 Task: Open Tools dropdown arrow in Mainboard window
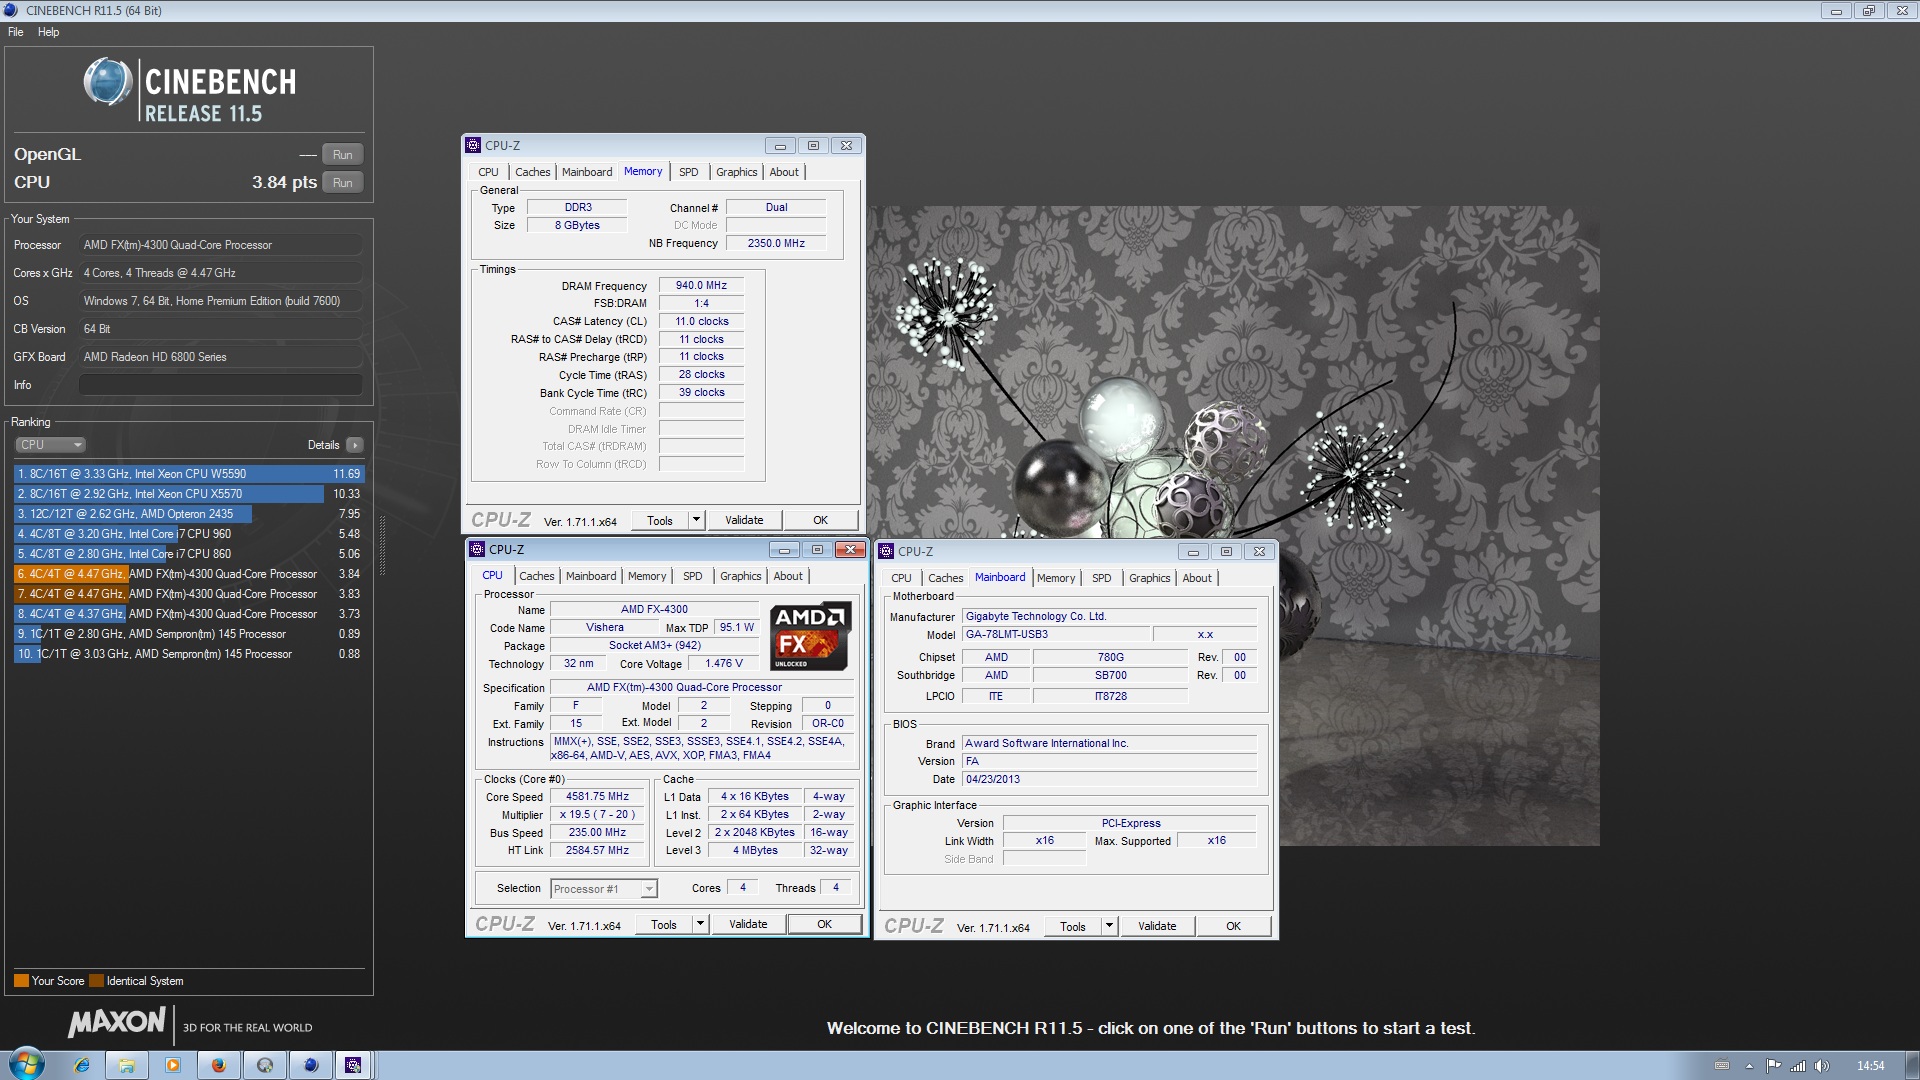[1110, 927]
